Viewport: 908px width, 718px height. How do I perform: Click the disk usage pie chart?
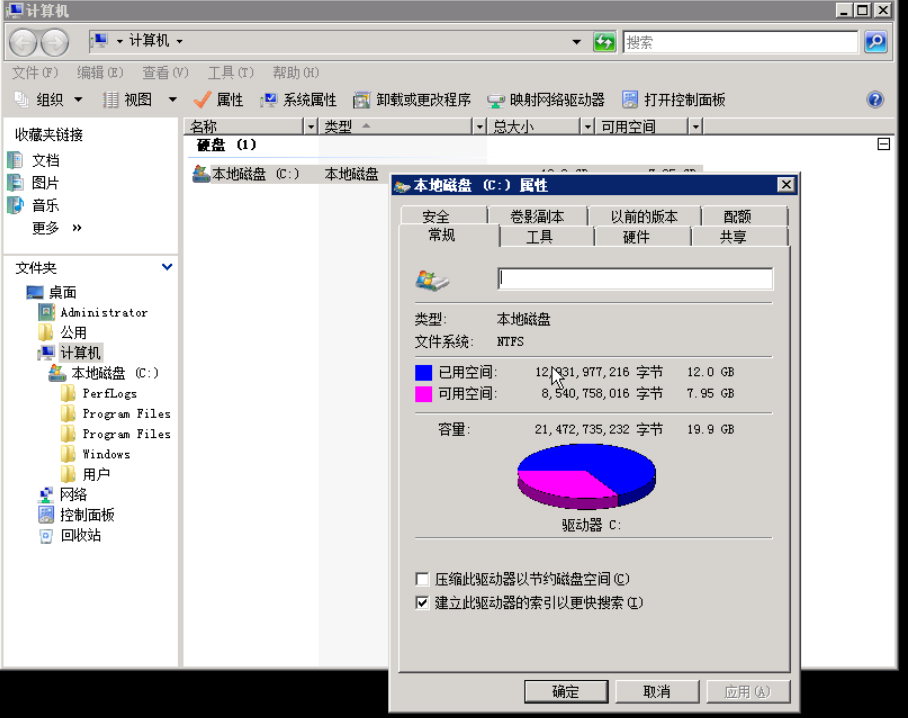[x=586, y=477]
